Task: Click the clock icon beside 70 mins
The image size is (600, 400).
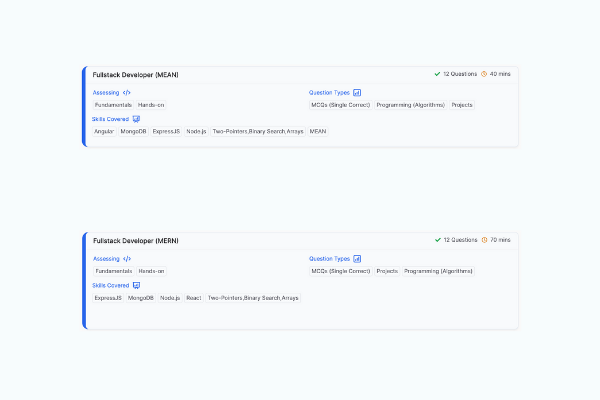Action: (x=485, y=240)
